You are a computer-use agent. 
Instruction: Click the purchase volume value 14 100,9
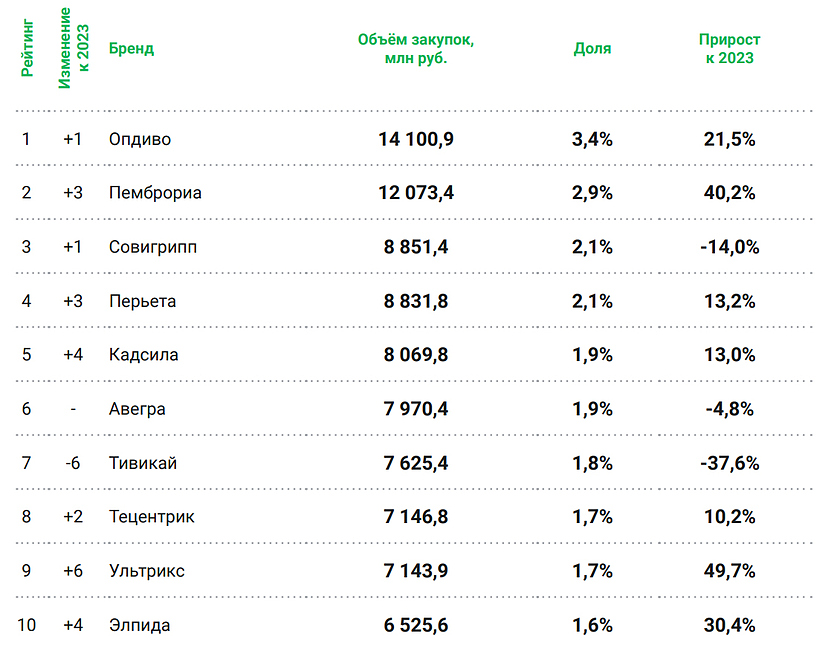click(x=416, y=139)
